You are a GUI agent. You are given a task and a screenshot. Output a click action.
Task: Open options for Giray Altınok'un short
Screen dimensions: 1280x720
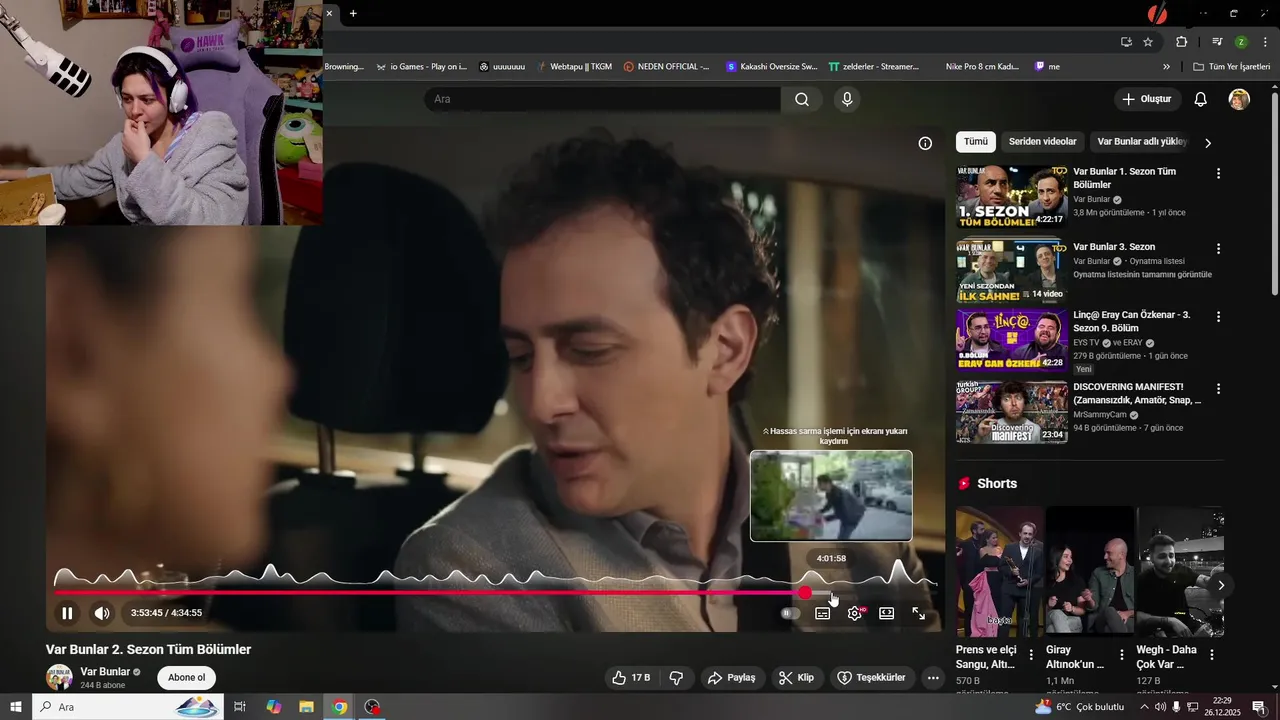1121,655
